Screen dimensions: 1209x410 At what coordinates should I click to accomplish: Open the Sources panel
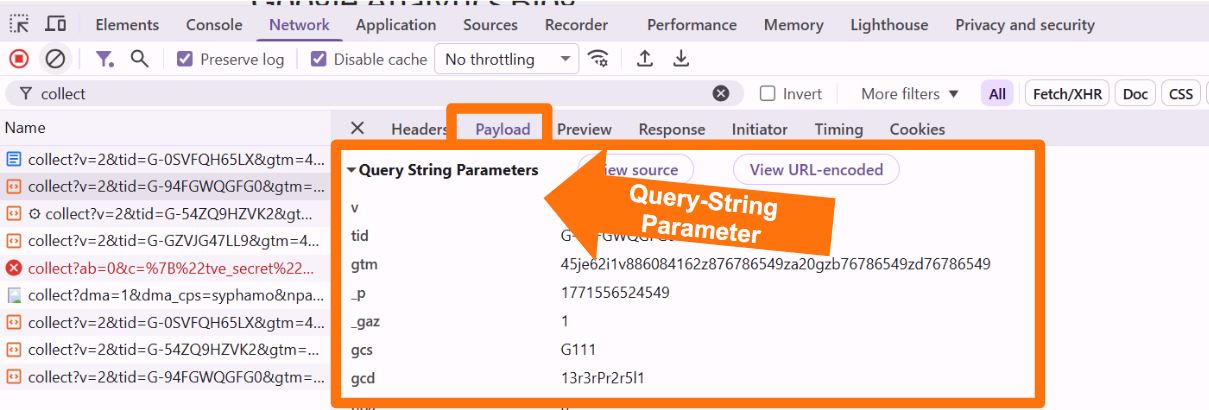click(490, 24)
